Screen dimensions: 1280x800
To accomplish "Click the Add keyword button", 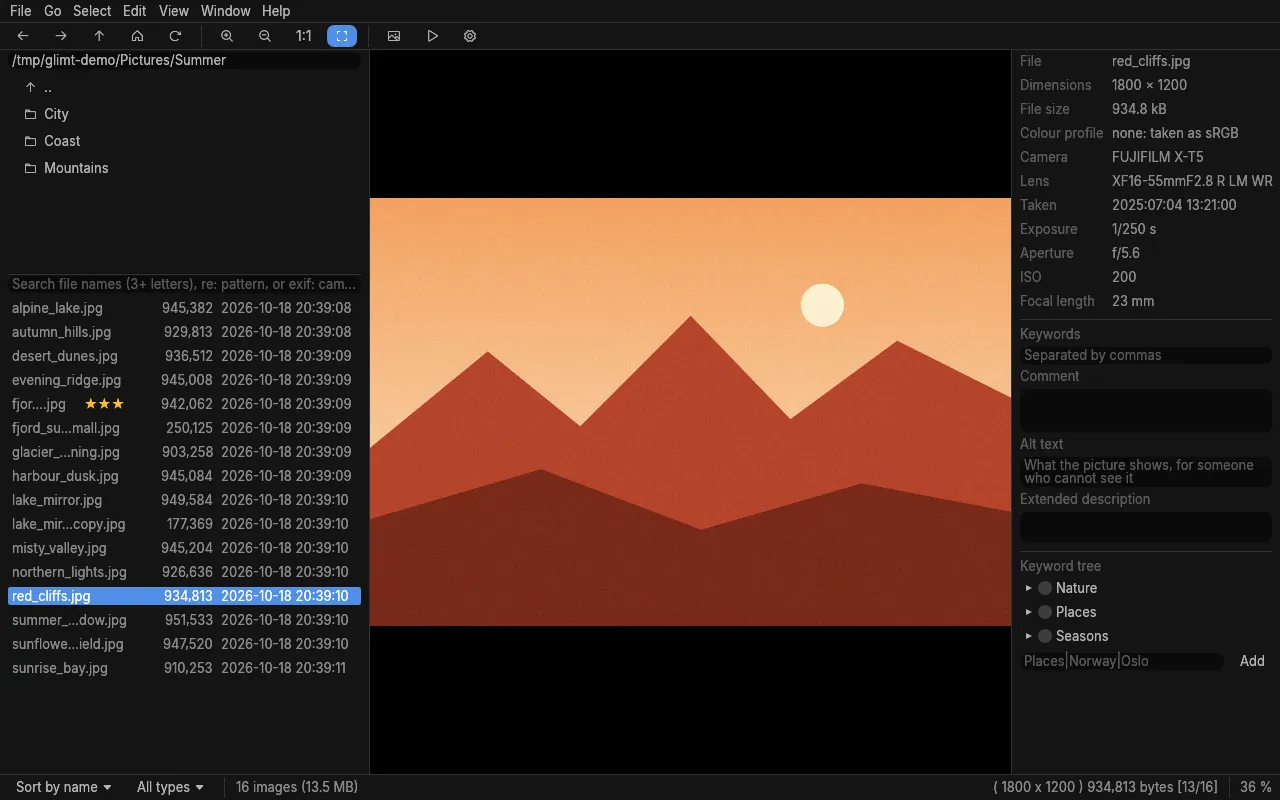I will tap(1252, 661).
